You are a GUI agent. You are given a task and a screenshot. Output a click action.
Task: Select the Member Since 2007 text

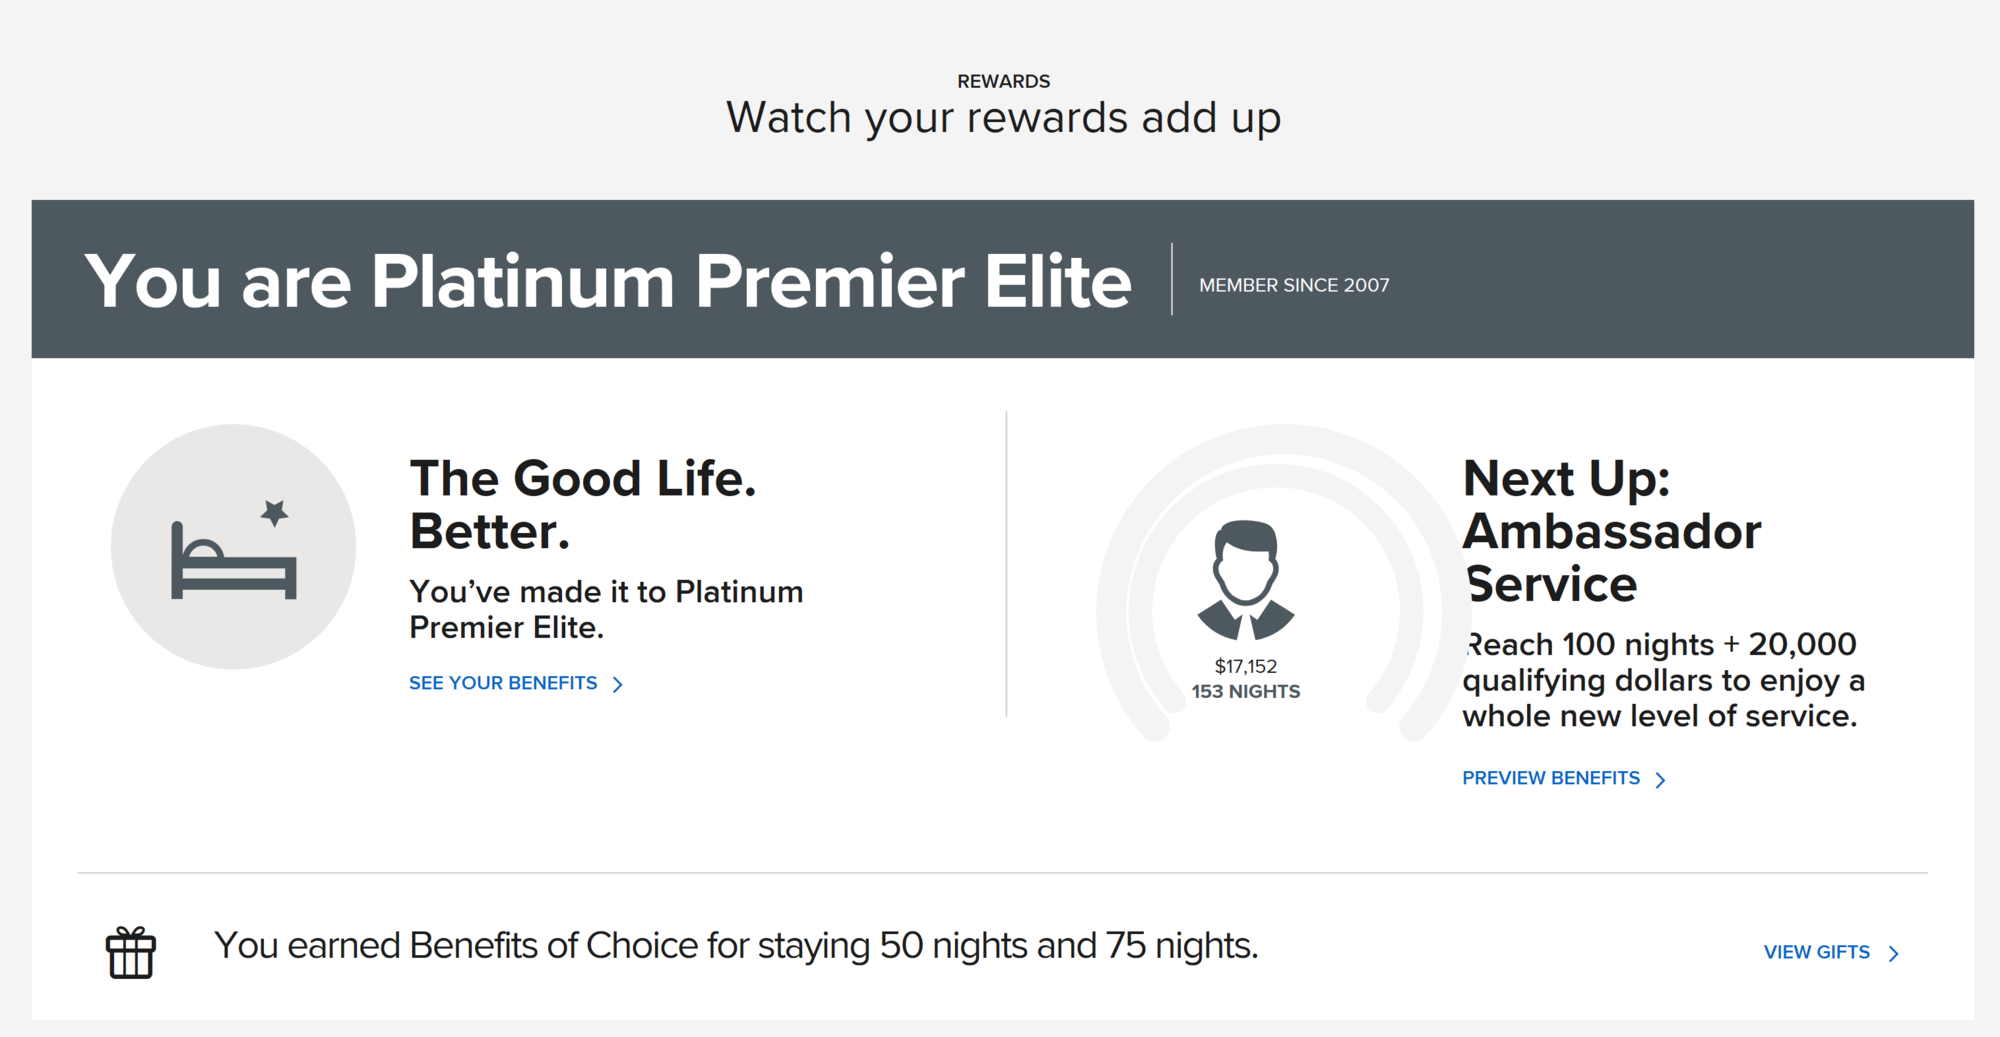1294,285
